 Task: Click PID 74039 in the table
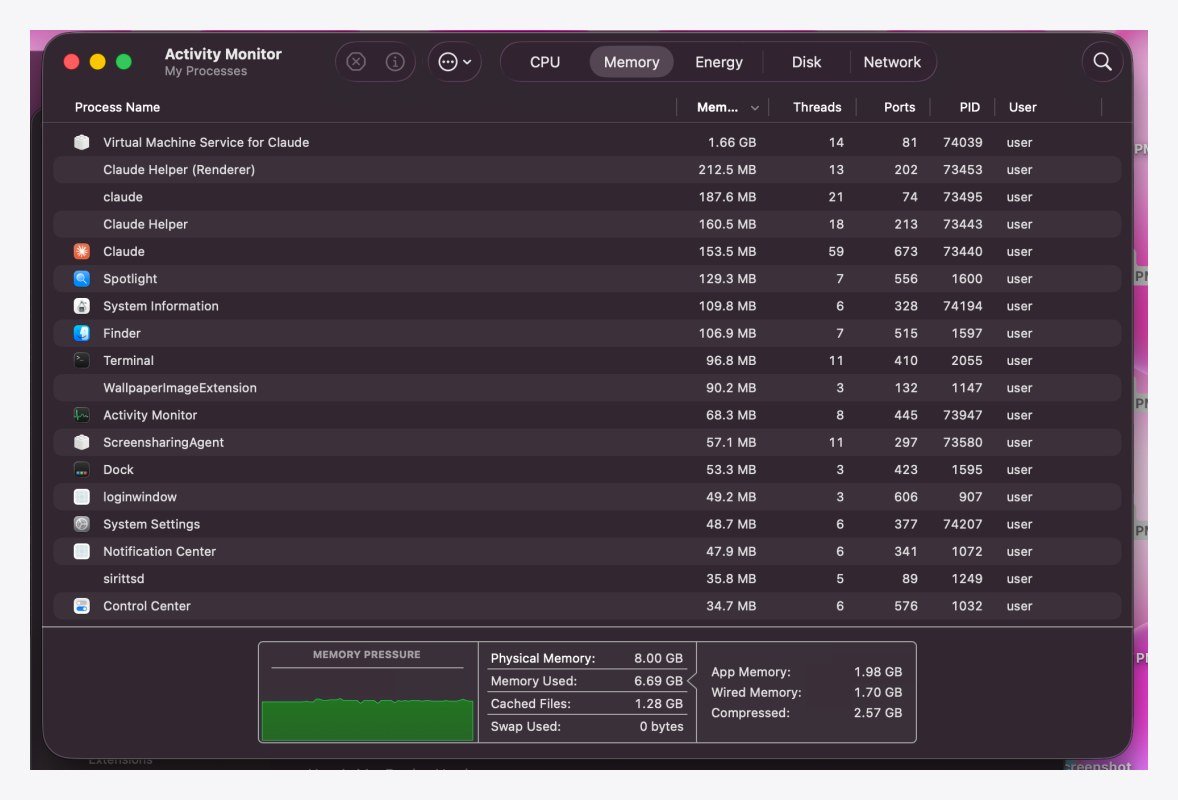962,142
